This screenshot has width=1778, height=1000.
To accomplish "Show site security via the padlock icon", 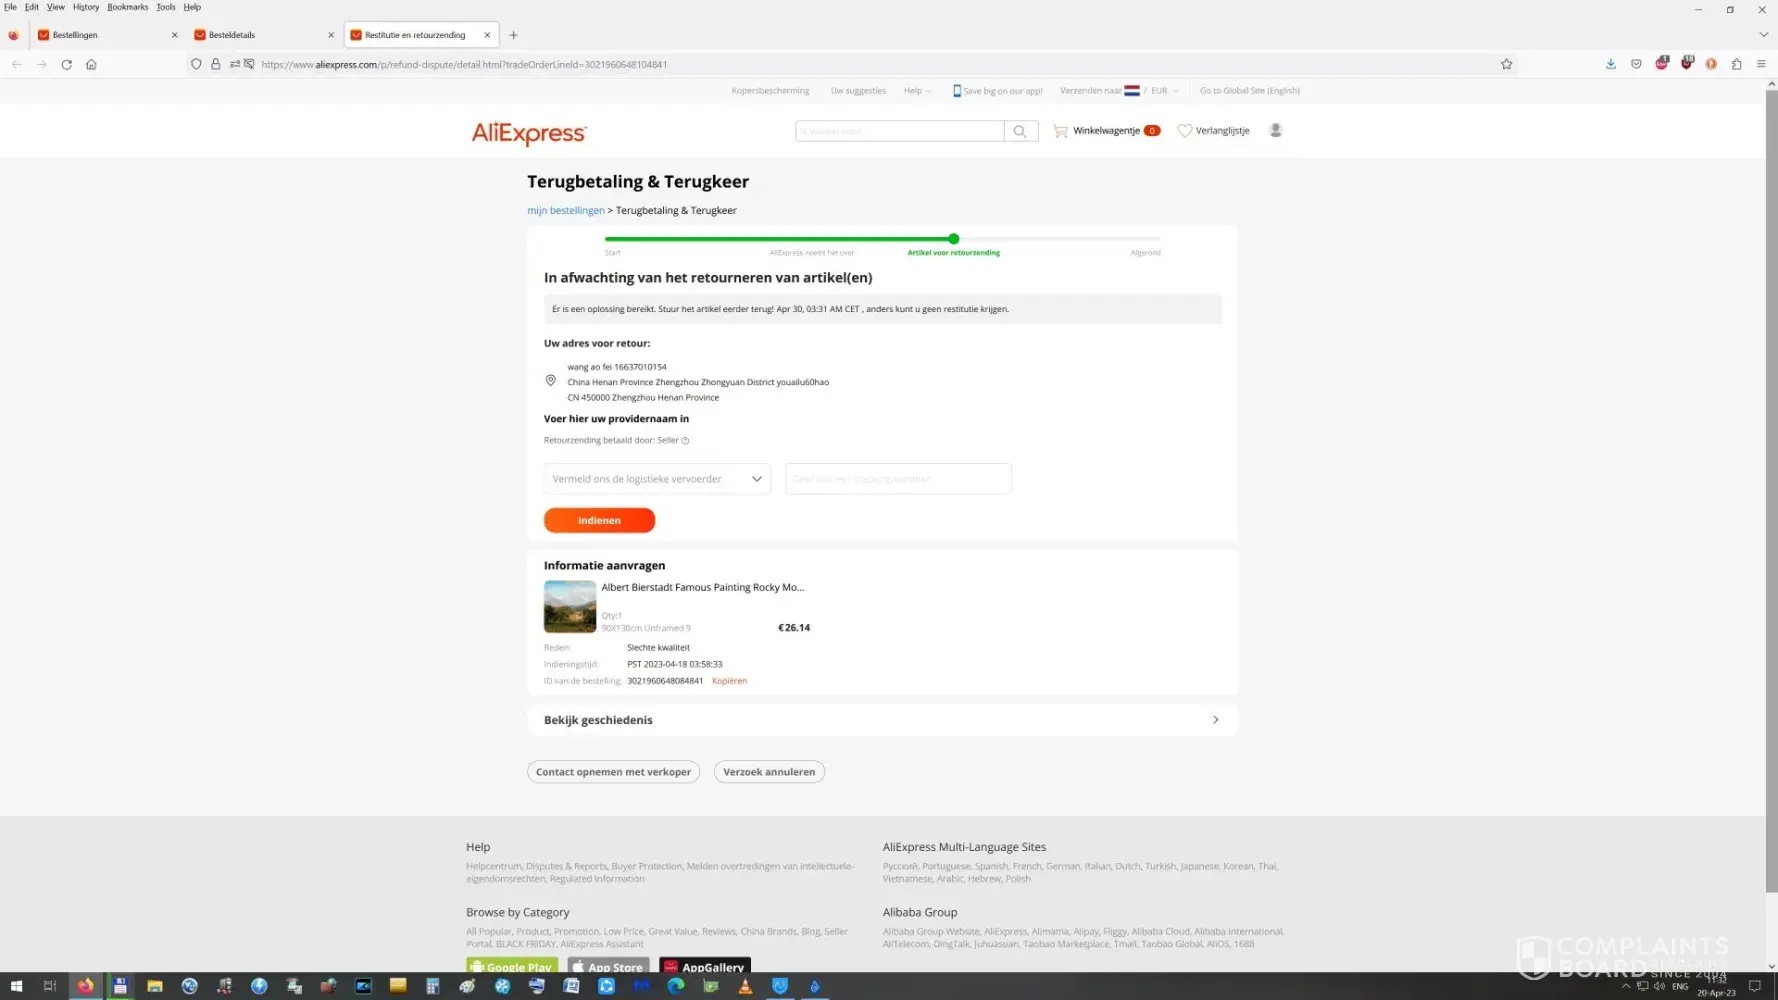I will (215, 64).
